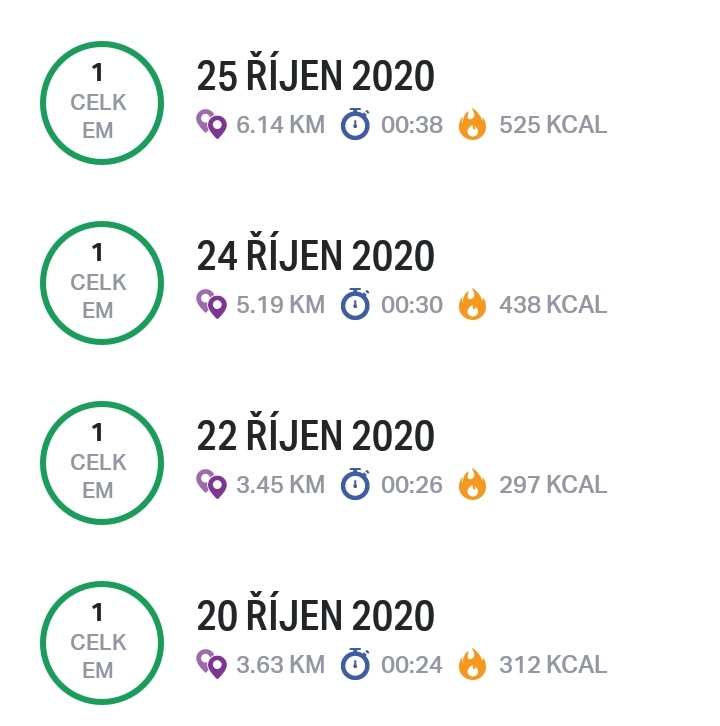The image size is (720, 726).
Task: Click the distance pin icon beside 5.19 KM
Action: [x=212, y=304]
